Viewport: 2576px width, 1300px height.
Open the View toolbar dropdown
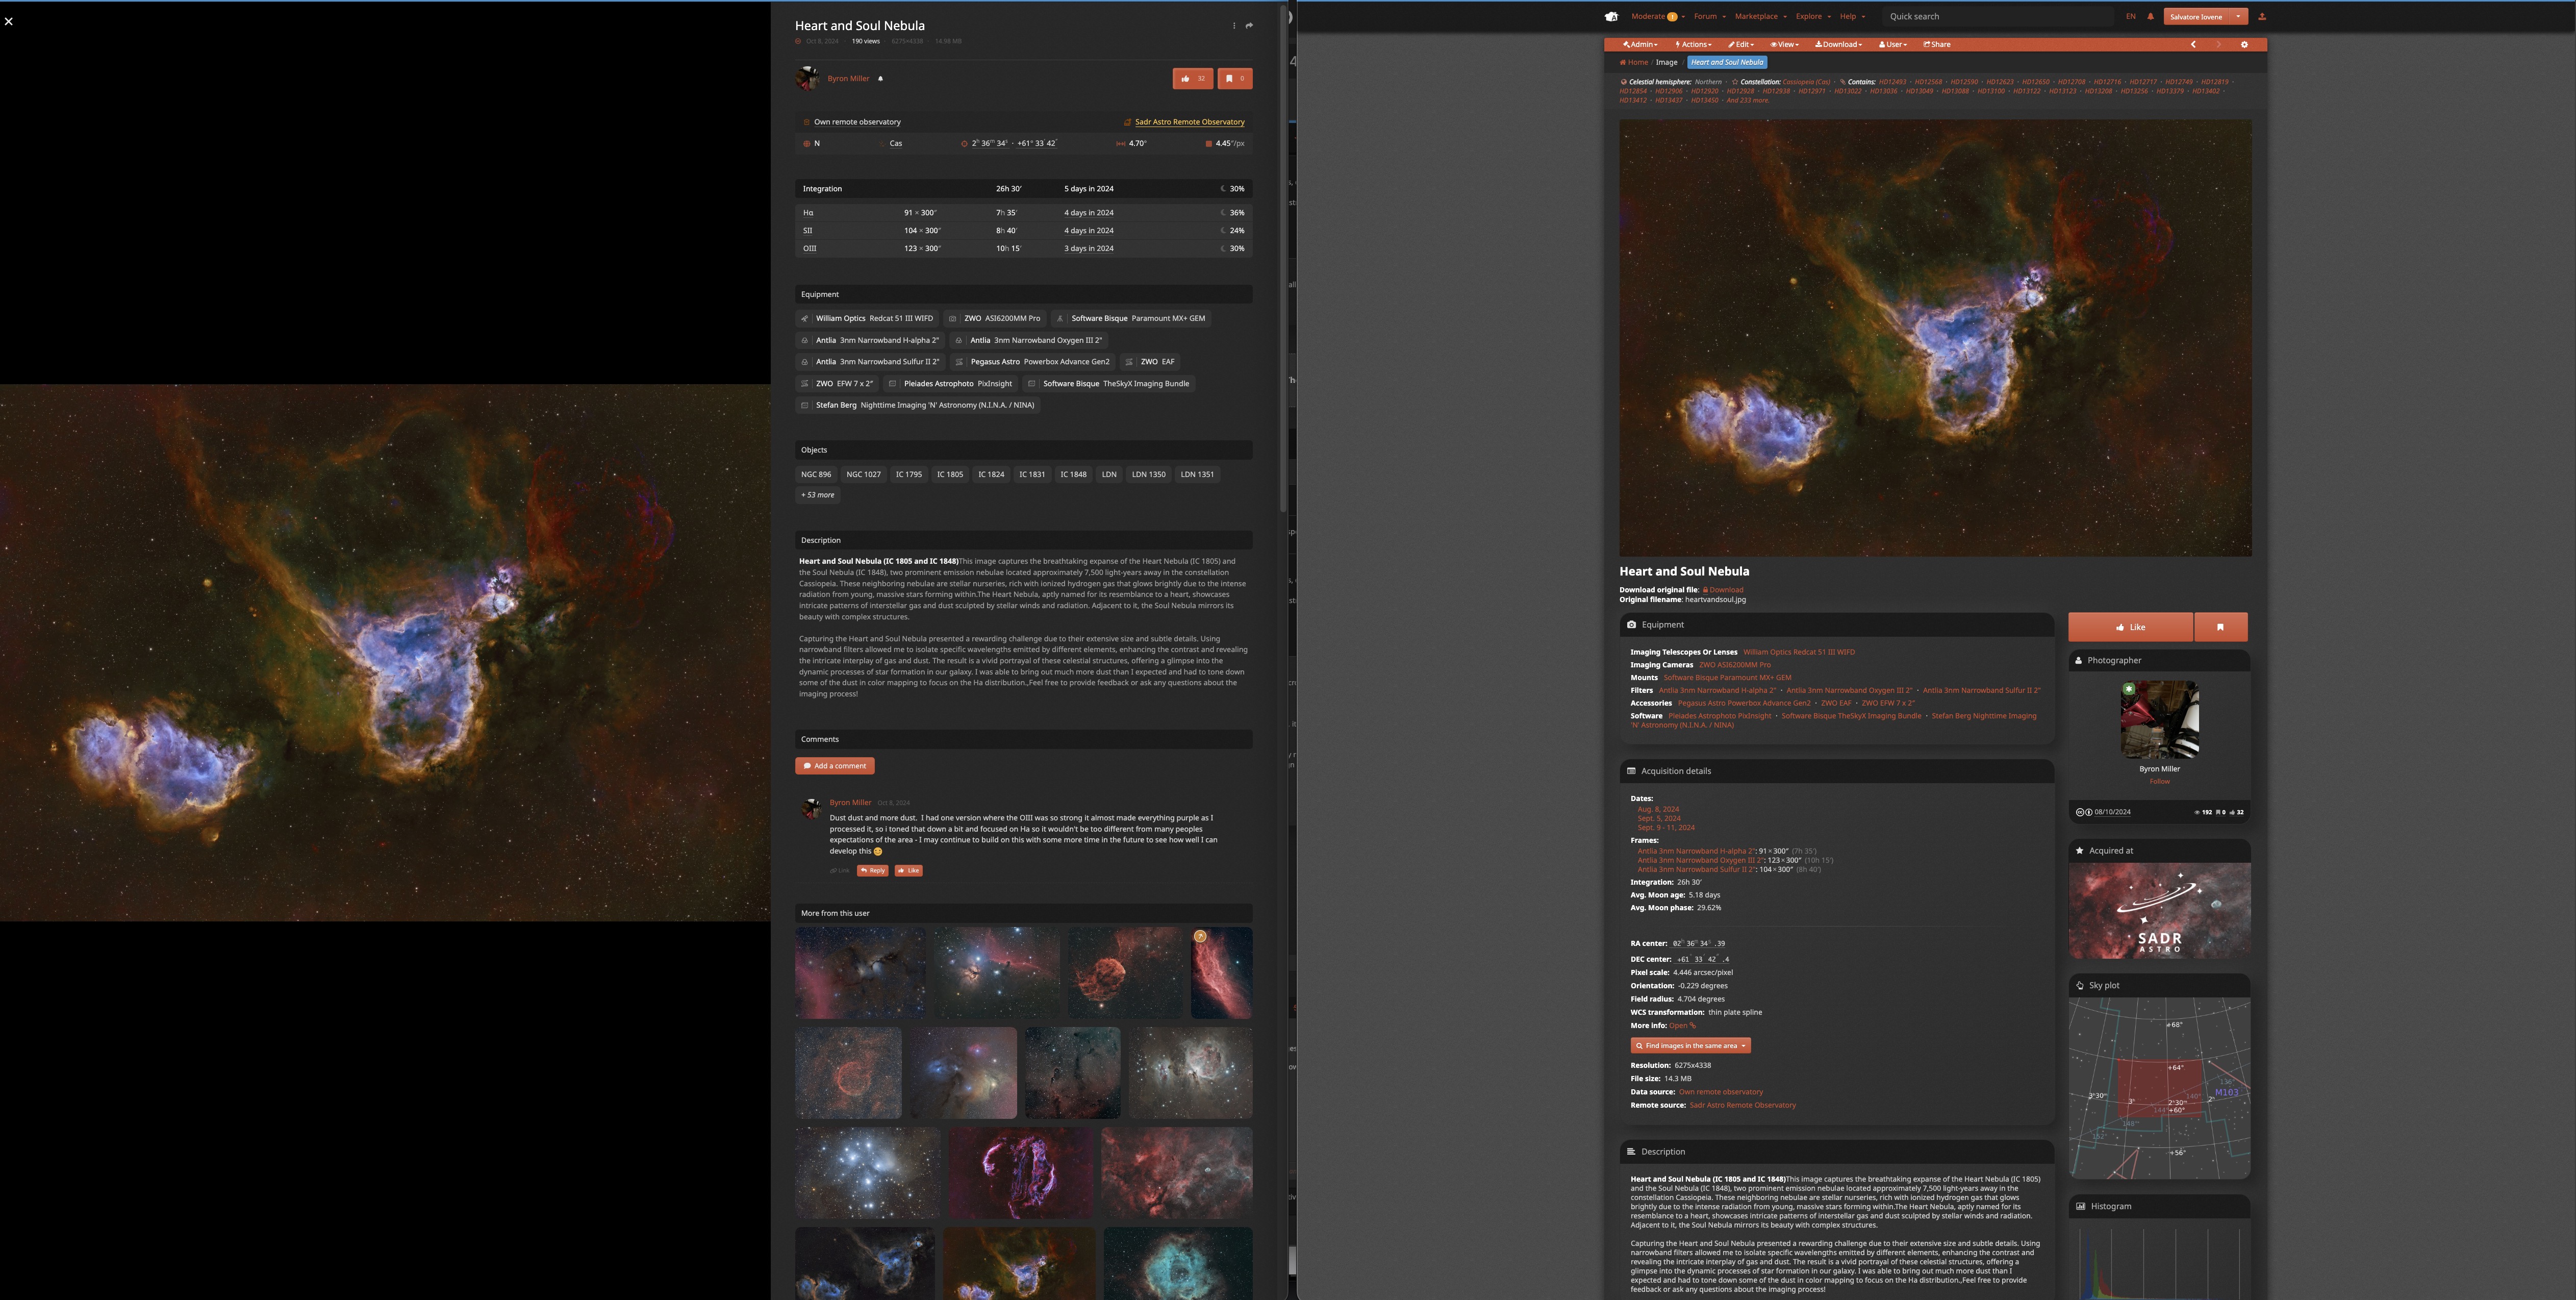click(1784, 44)
